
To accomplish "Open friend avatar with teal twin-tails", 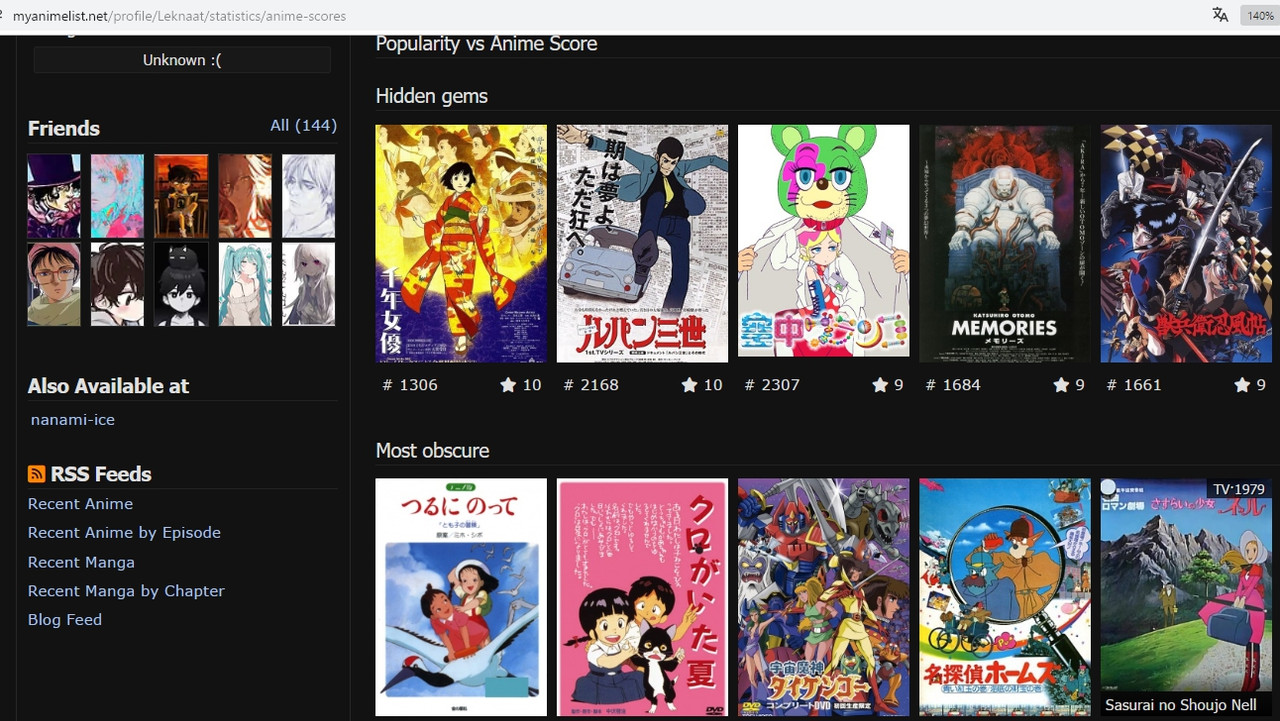I will (x=245, y=284).
